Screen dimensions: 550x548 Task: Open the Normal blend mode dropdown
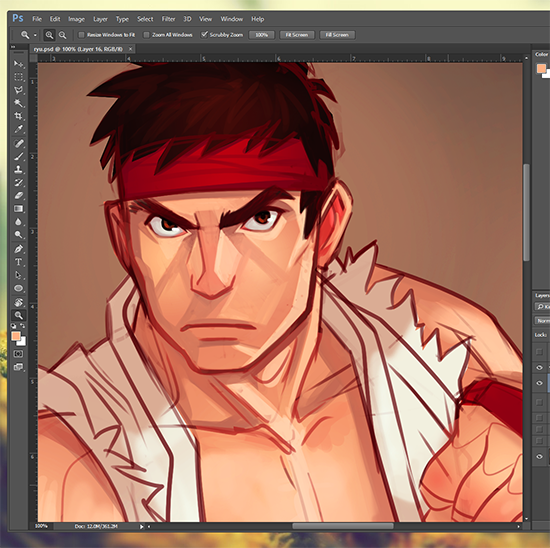tap(543, 321)
